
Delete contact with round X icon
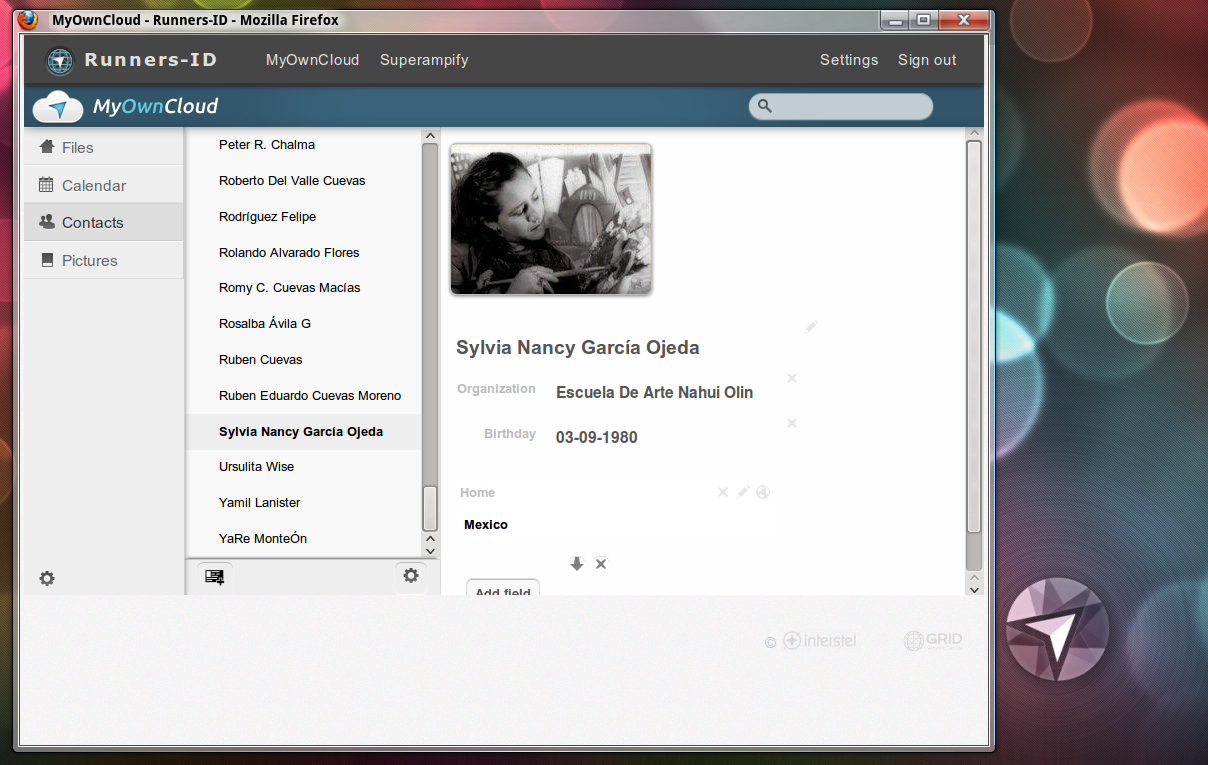point(601,564)
